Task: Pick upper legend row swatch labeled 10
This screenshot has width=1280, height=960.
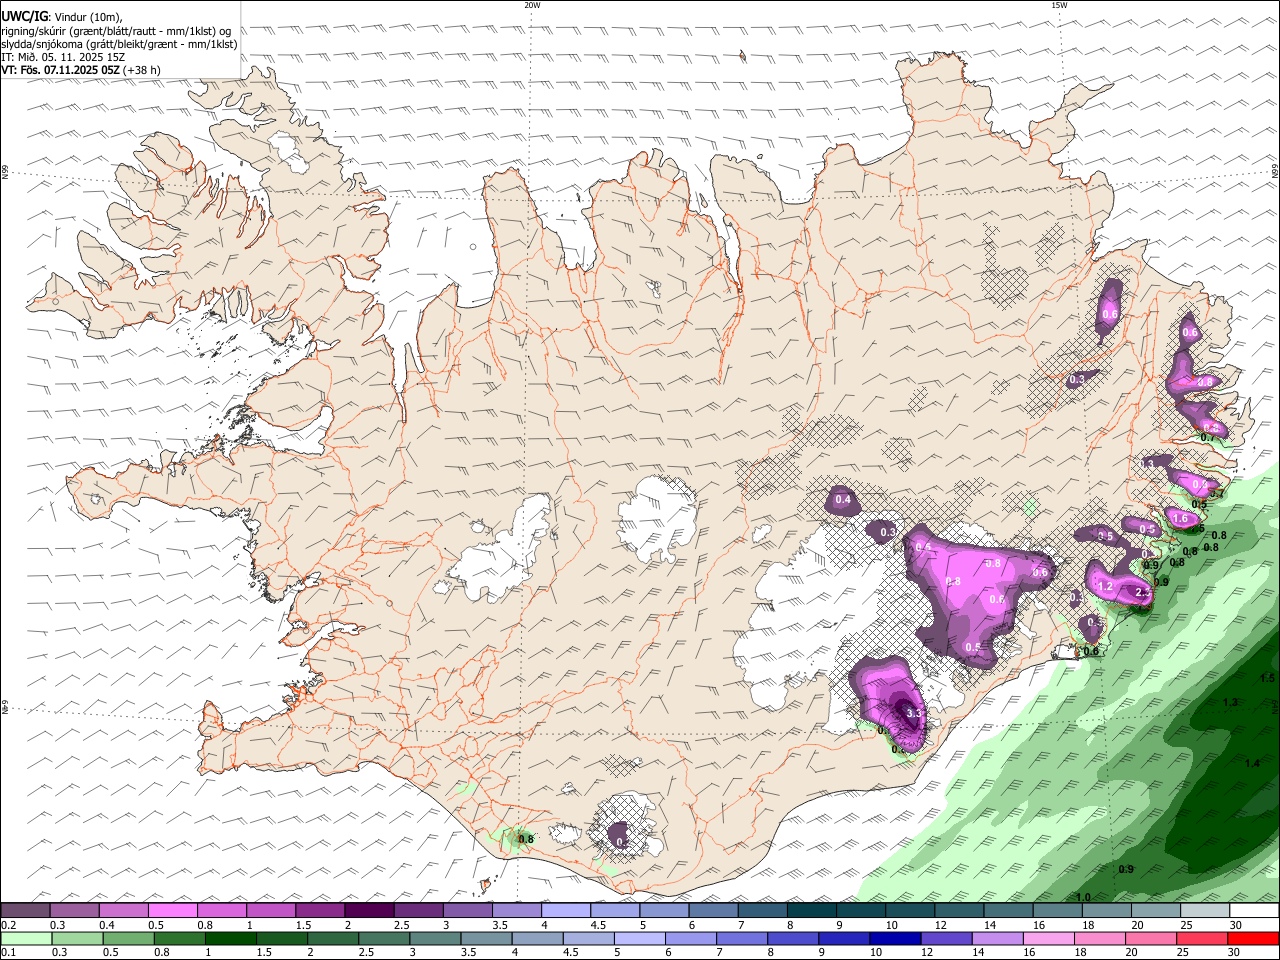Action: (908, 911)
